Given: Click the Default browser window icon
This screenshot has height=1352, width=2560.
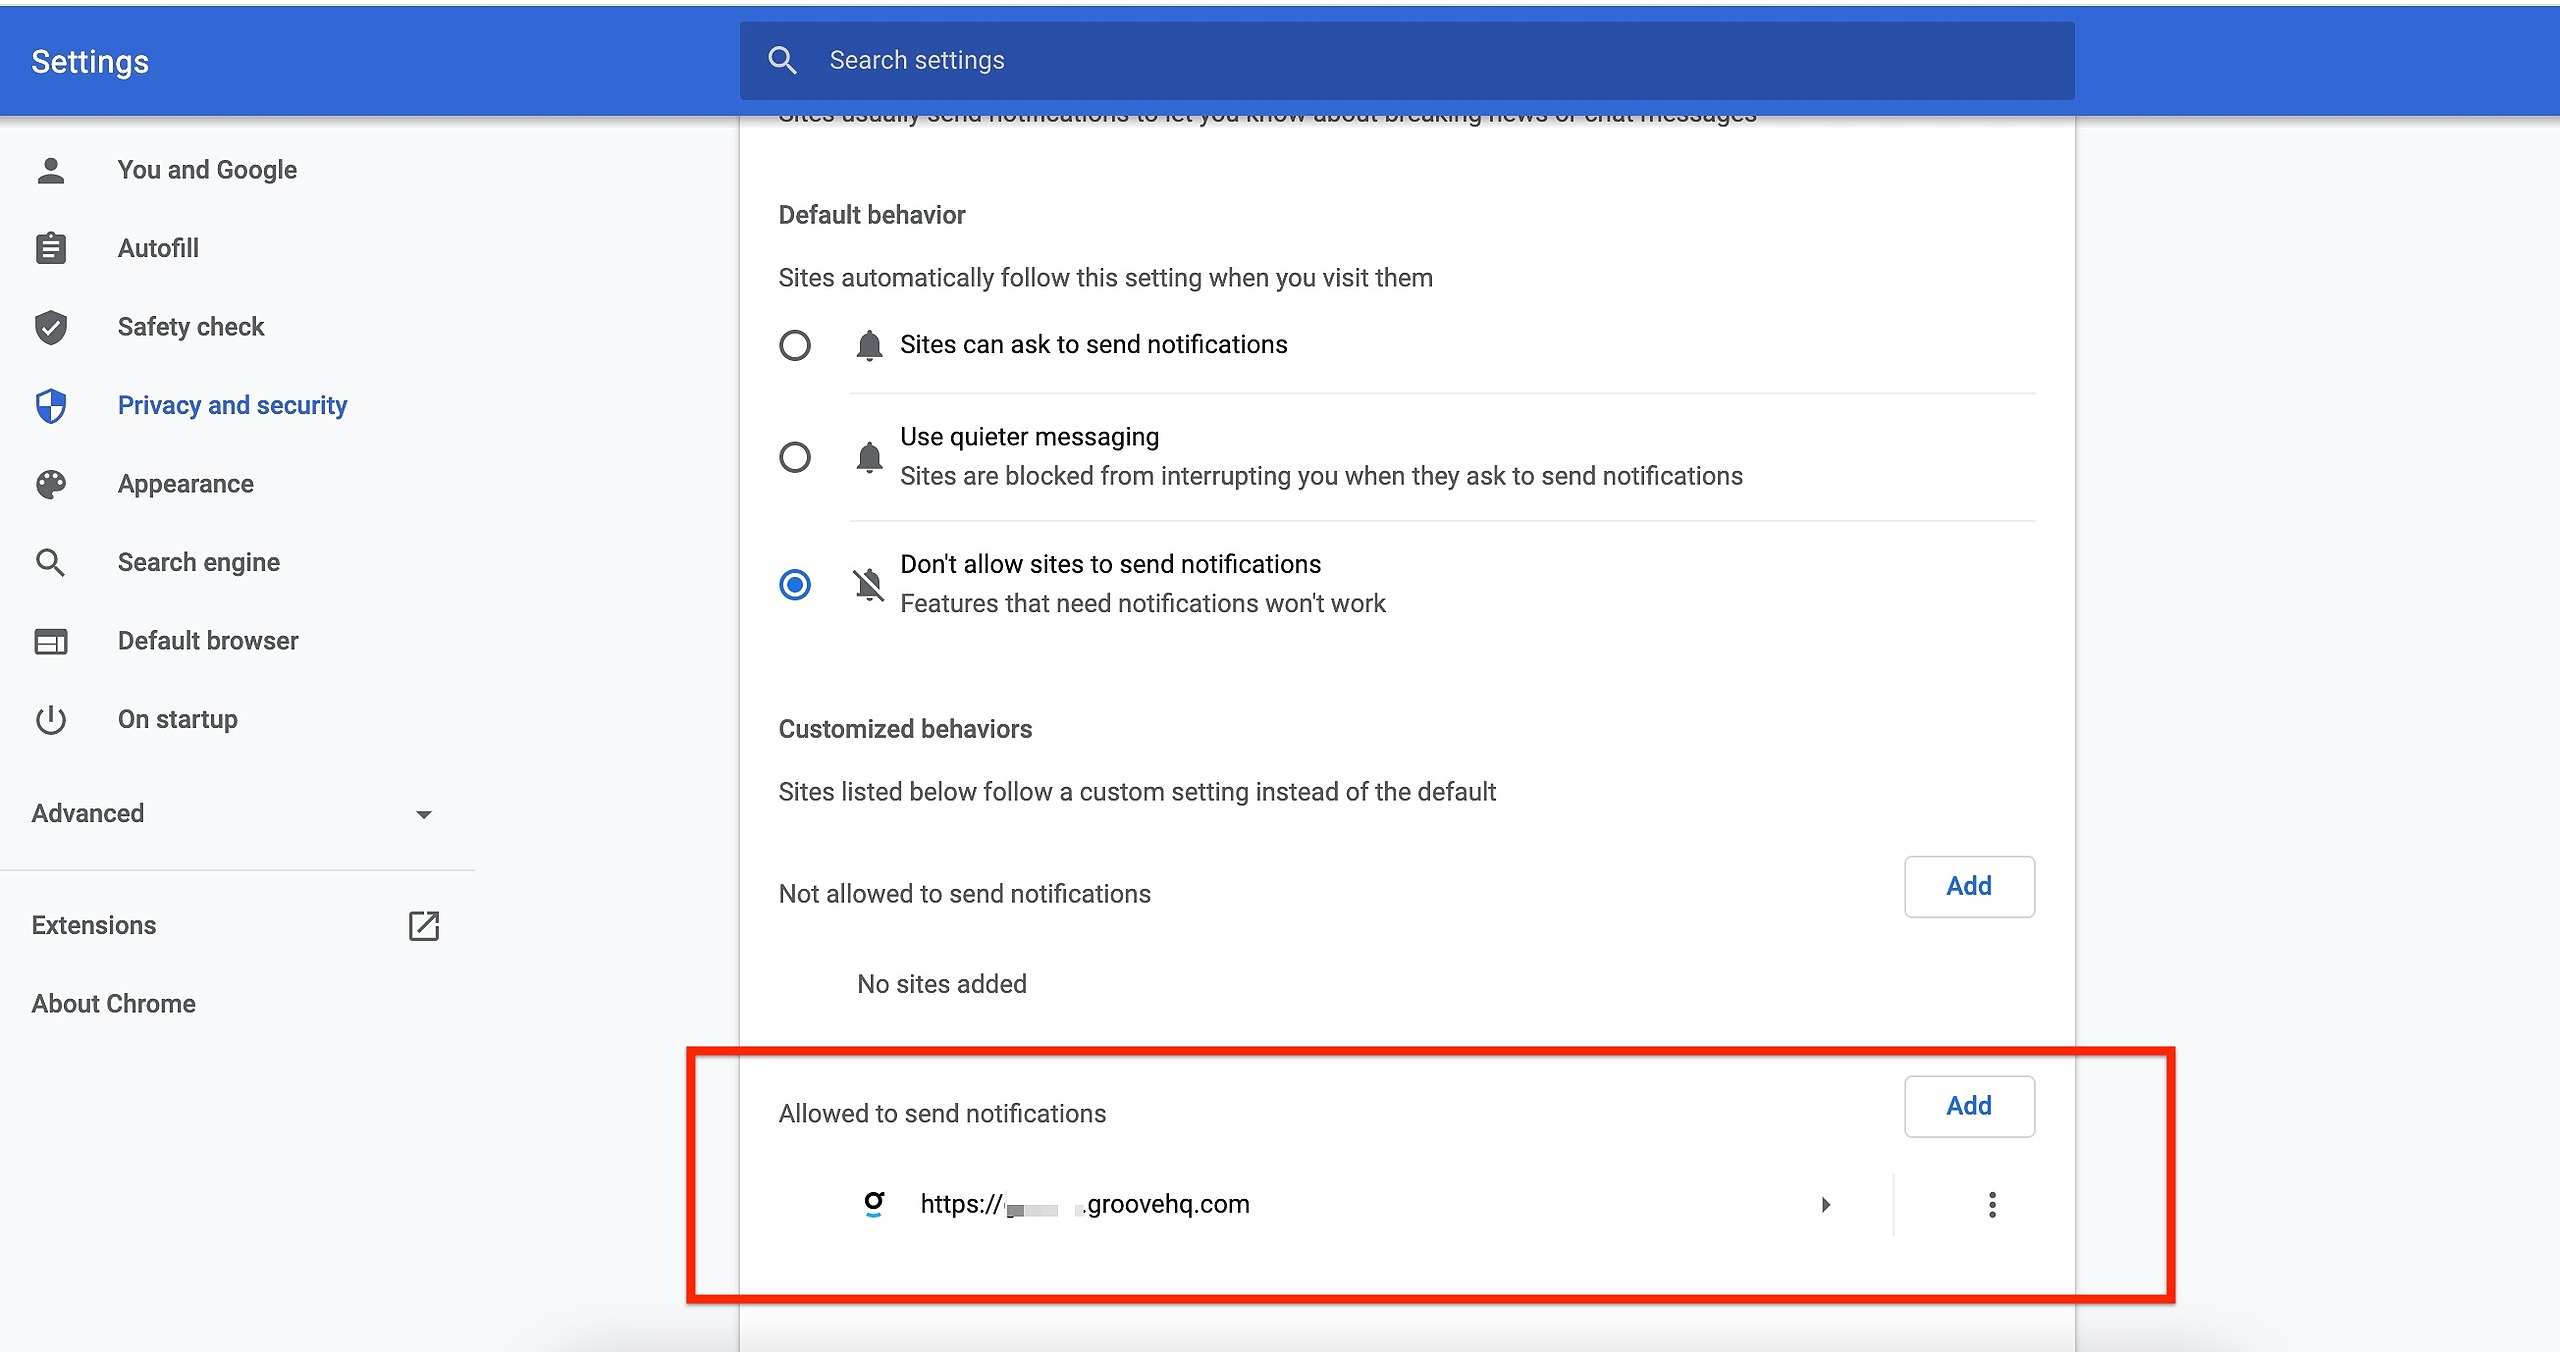Looking at the screenshot, I should pyautogui.click(x=51, y=641).
